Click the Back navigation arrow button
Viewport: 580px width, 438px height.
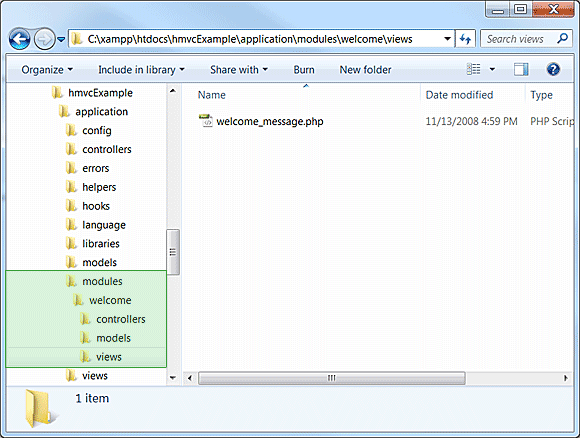pos(20,39)
